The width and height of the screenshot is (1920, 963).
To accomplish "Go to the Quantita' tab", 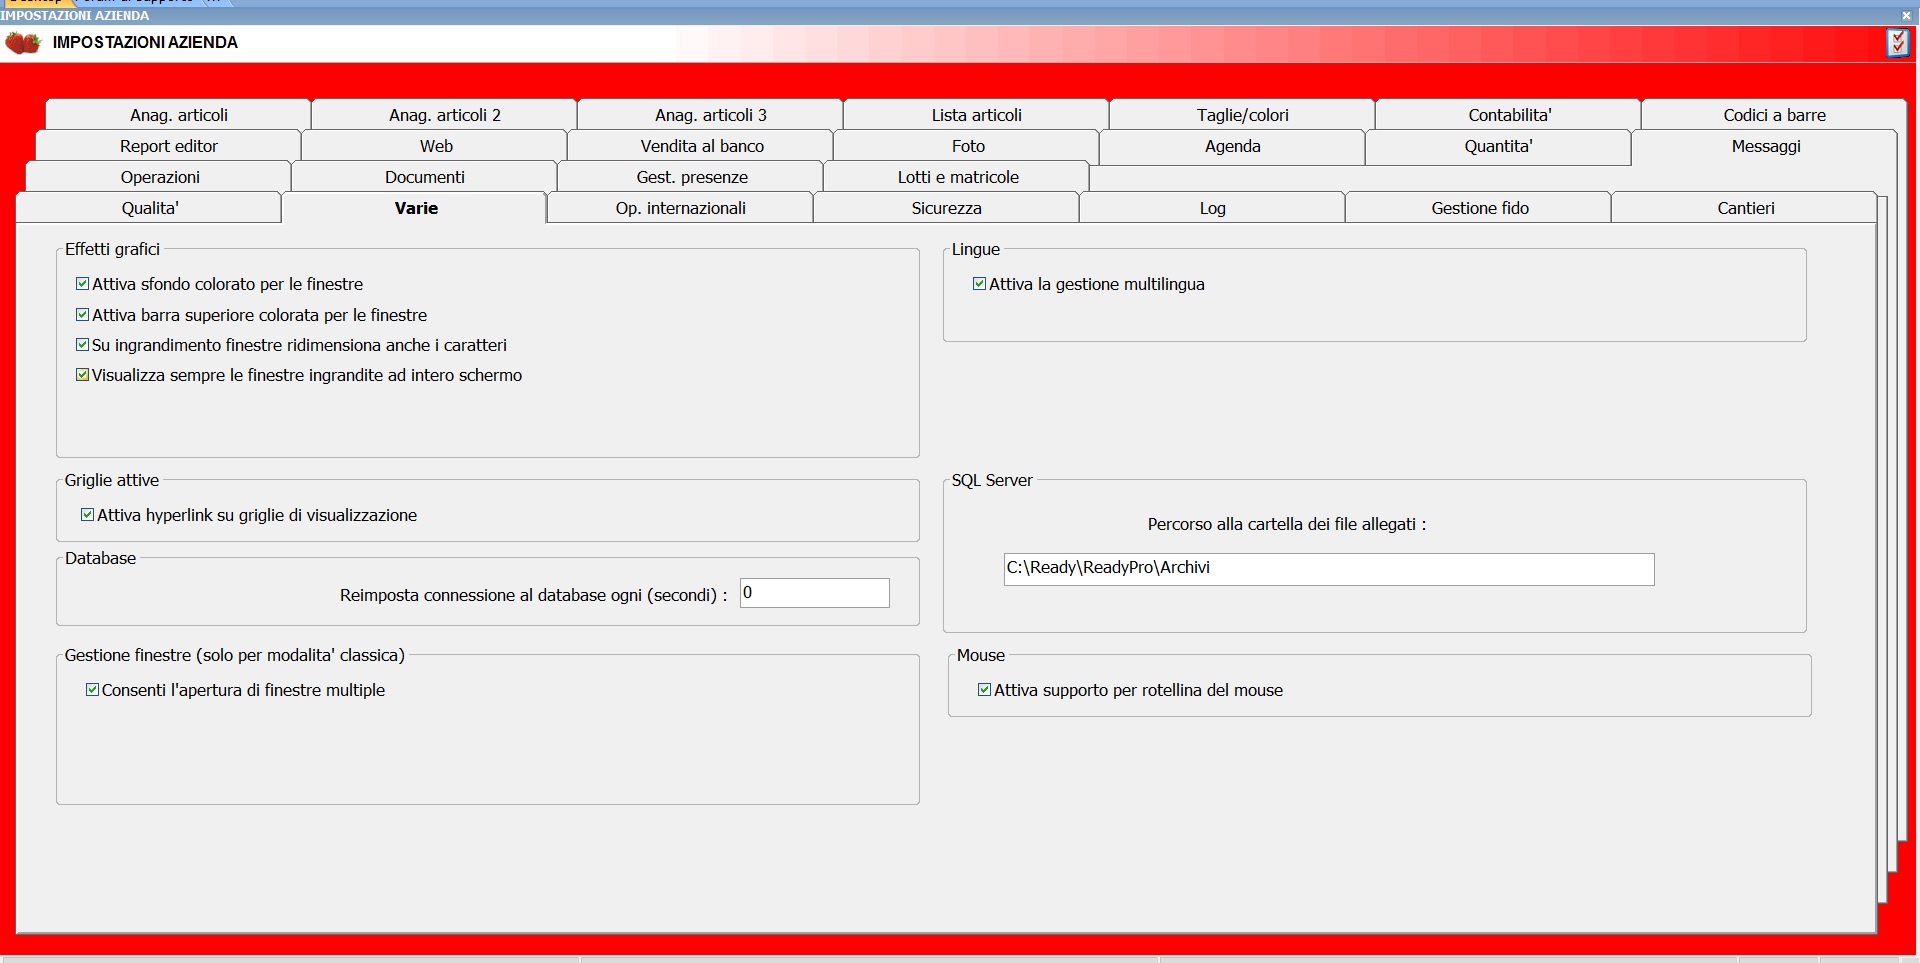I will [1499, 146].
